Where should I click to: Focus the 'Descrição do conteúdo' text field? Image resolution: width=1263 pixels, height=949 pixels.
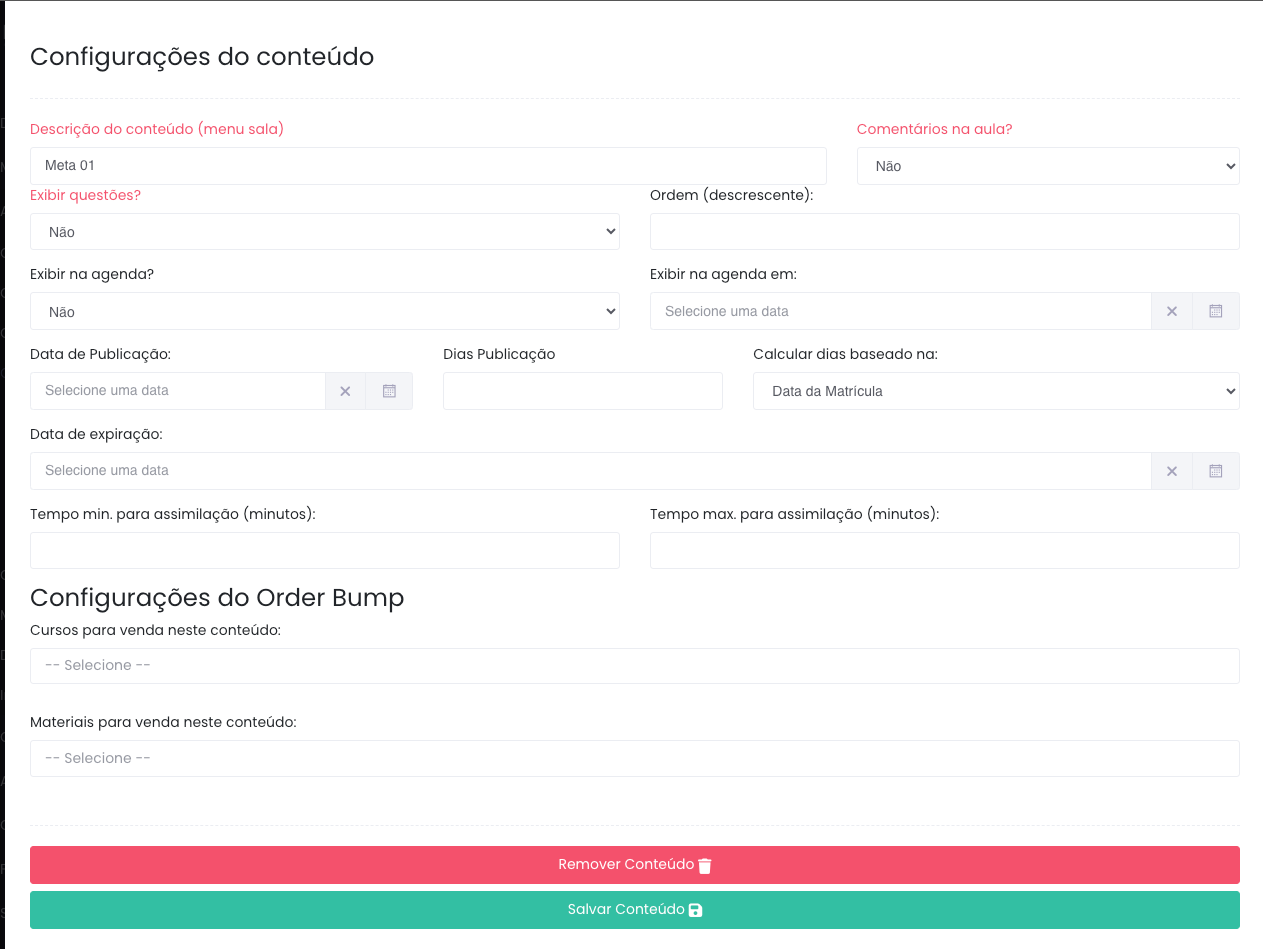(428, 166)
